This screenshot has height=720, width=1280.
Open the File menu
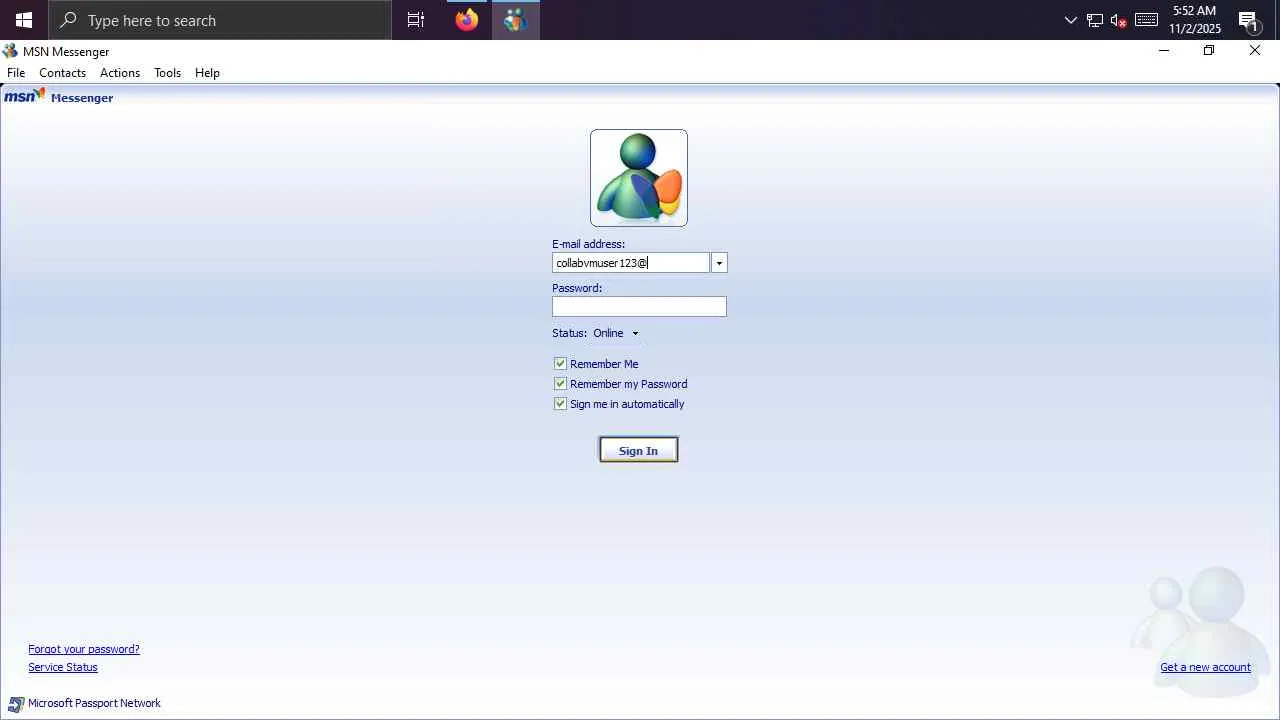(16, 73)
